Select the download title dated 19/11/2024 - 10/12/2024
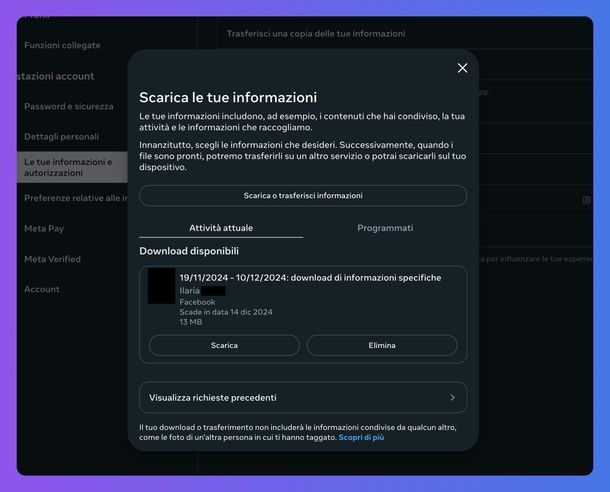The width and height of the screenshot is (610, 492). pos(310,278)
